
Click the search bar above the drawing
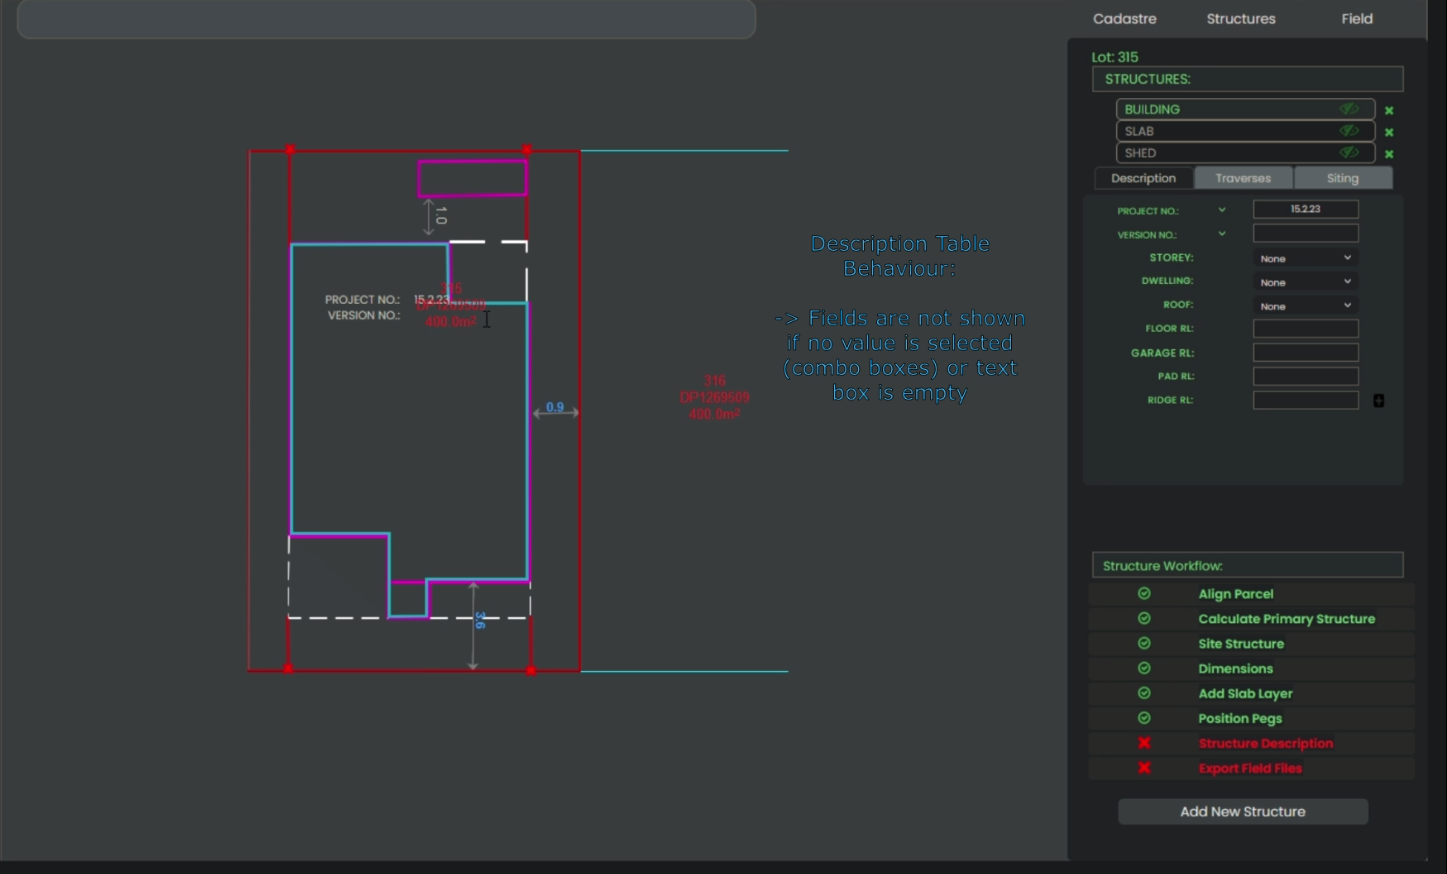(386, 18)
